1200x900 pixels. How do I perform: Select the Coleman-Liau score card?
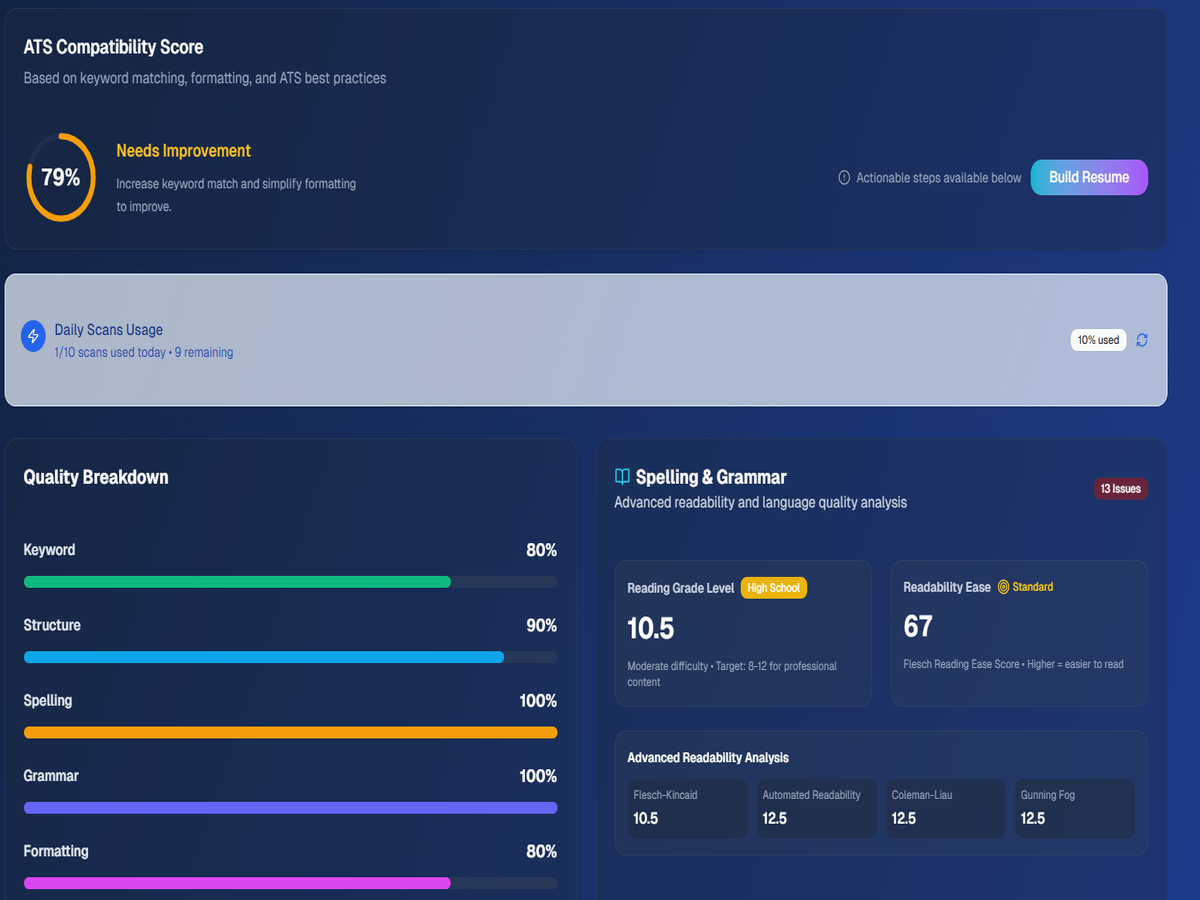(945, 808)
